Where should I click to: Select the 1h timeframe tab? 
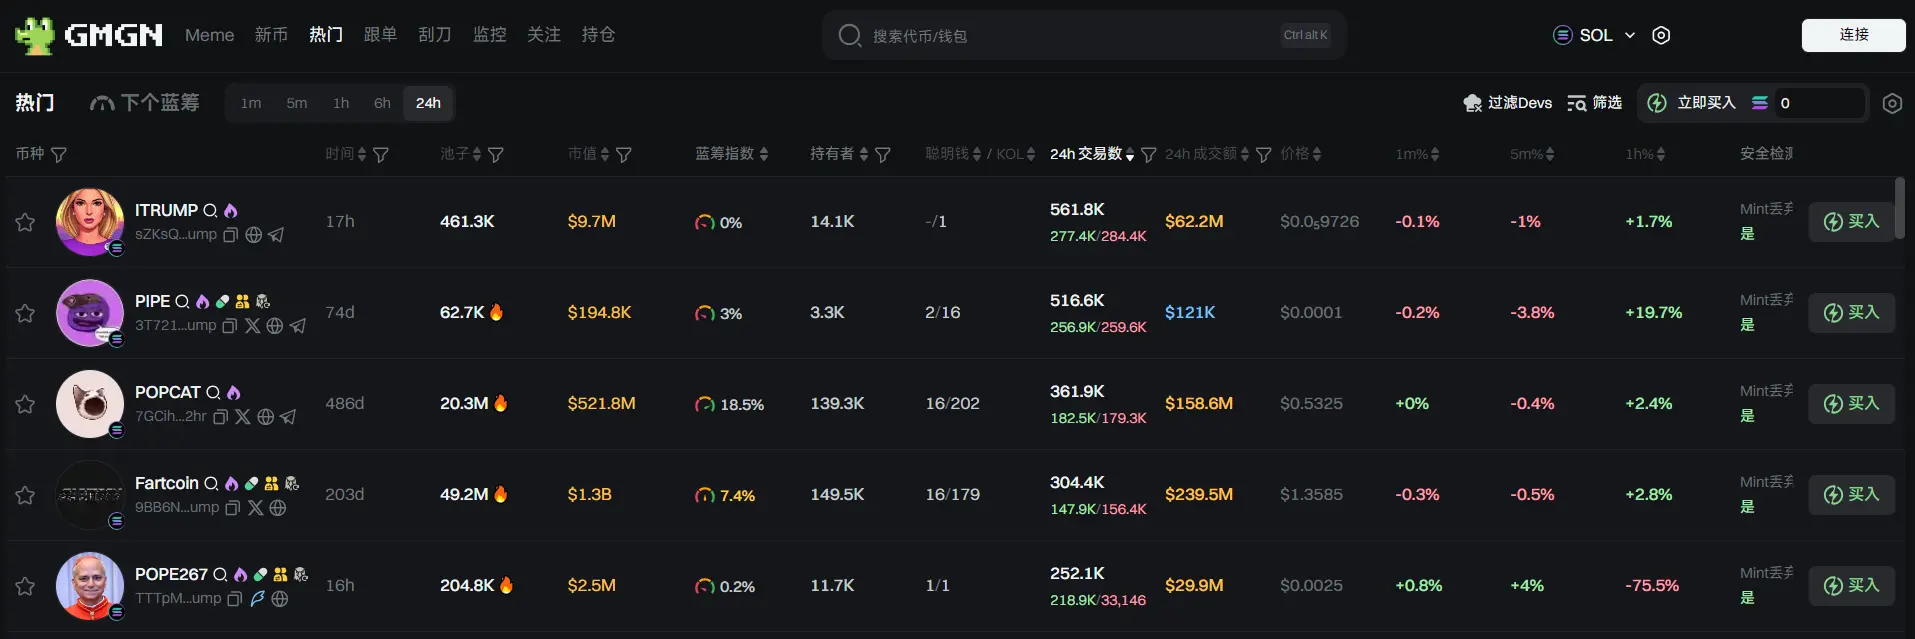(341, 103)
